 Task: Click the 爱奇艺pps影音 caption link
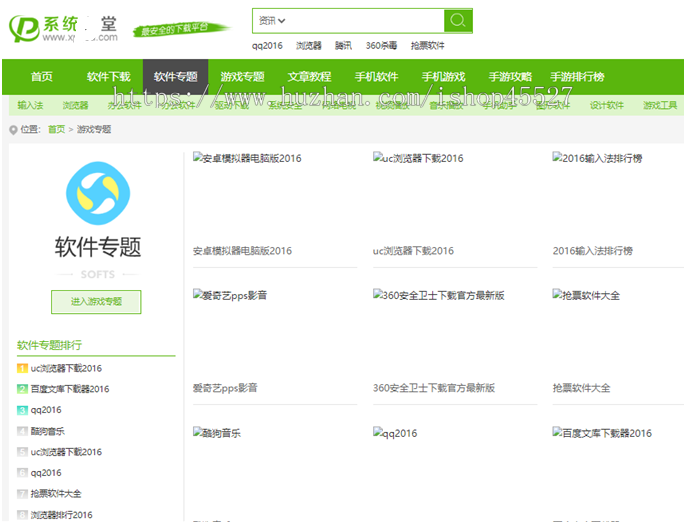coord(225,388)
